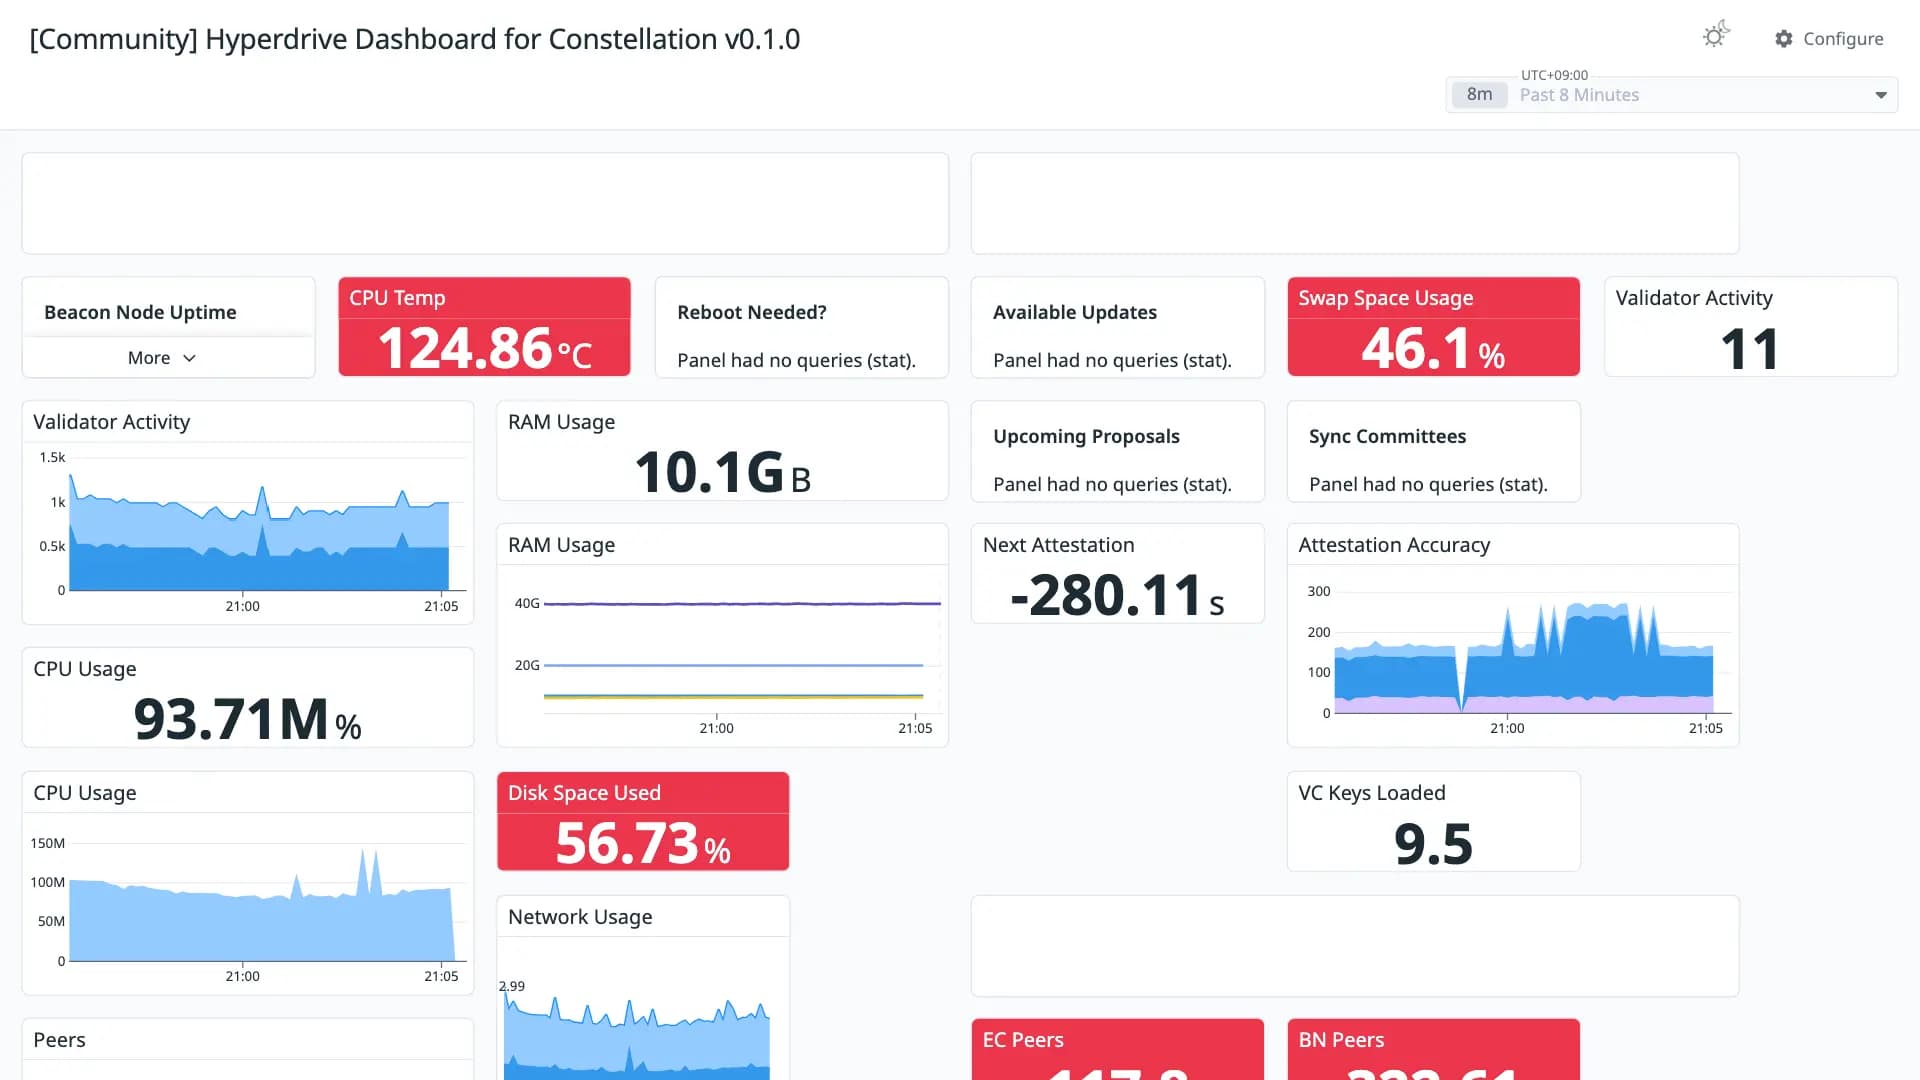Click the Peers panel title
This screenshot has width=1920, height=1080.
pos(59,1040)
